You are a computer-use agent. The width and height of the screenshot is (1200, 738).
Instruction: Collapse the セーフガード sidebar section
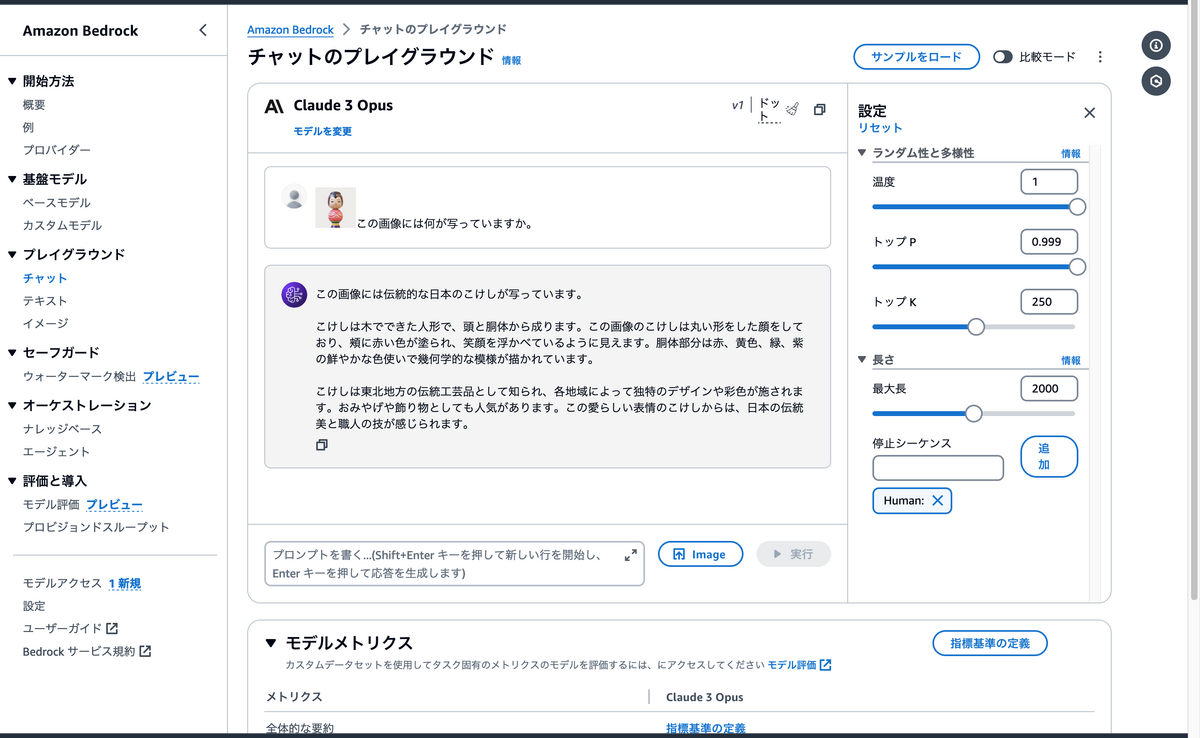coord(12,353)
